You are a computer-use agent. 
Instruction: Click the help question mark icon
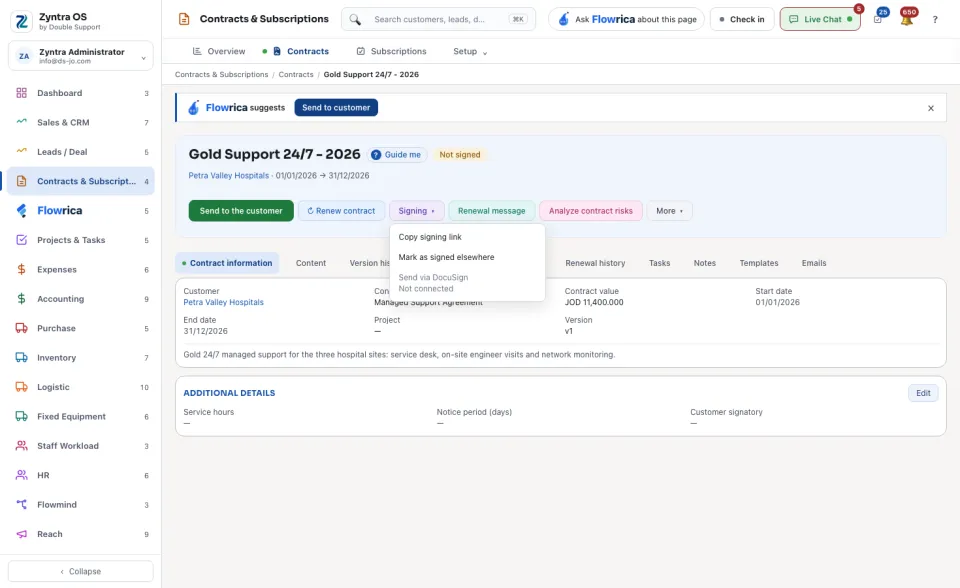pyautogui.click(x=935, y=20)
